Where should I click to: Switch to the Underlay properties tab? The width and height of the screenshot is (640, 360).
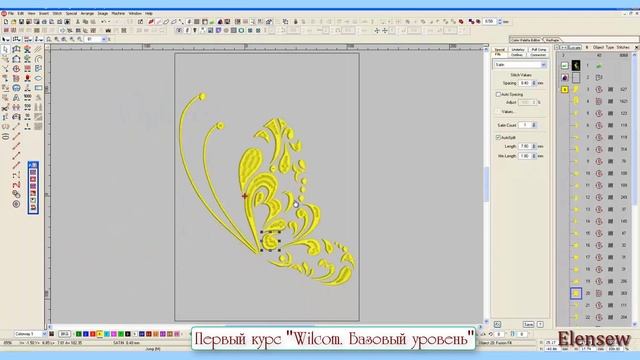(x=518, y=49)
